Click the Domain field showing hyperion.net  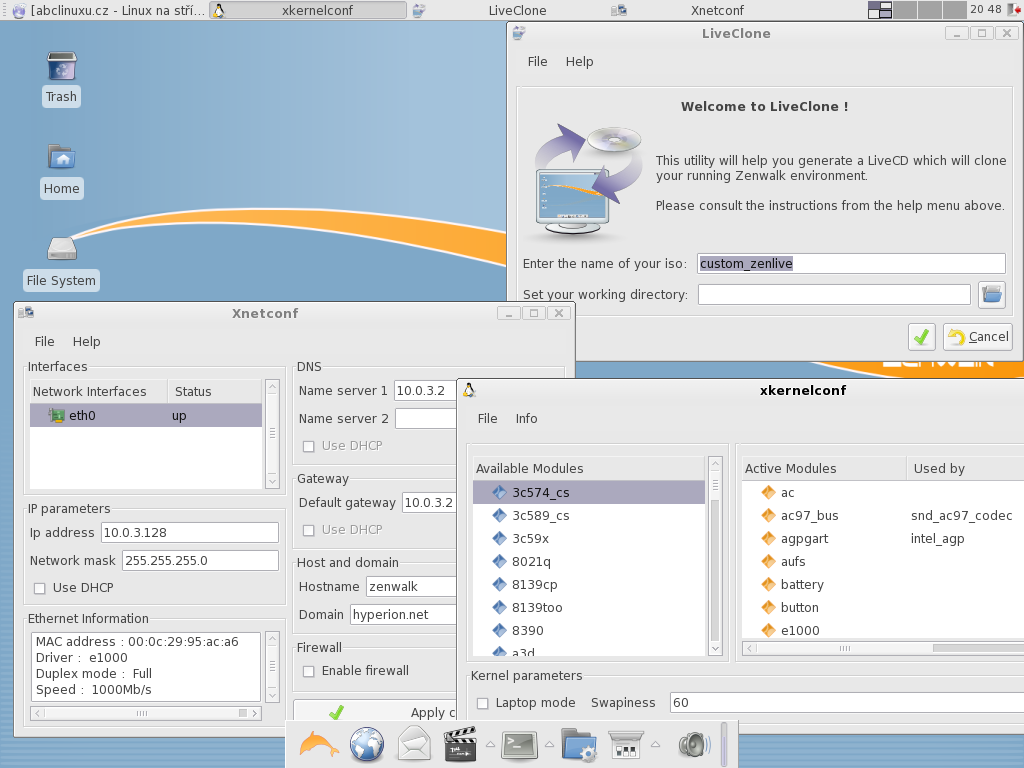(x=404, y=615)
